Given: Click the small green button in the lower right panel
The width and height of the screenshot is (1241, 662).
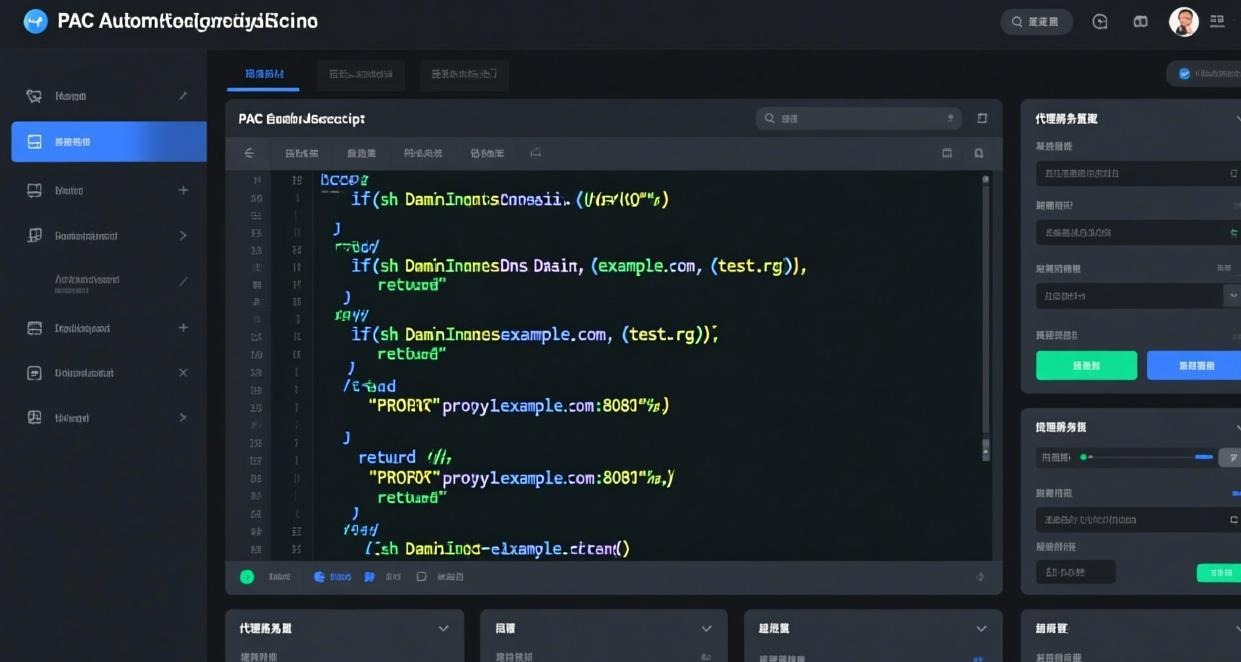Looking at the screenshot, I should pyautogui.click(x=1219, y=573).
